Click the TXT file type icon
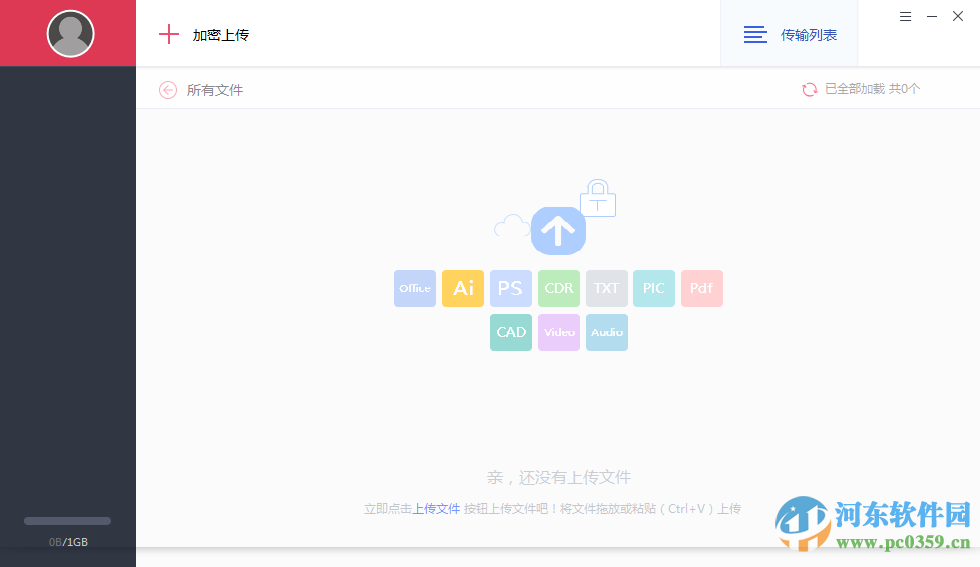The image size is (980, 567). tap(607, 288)
